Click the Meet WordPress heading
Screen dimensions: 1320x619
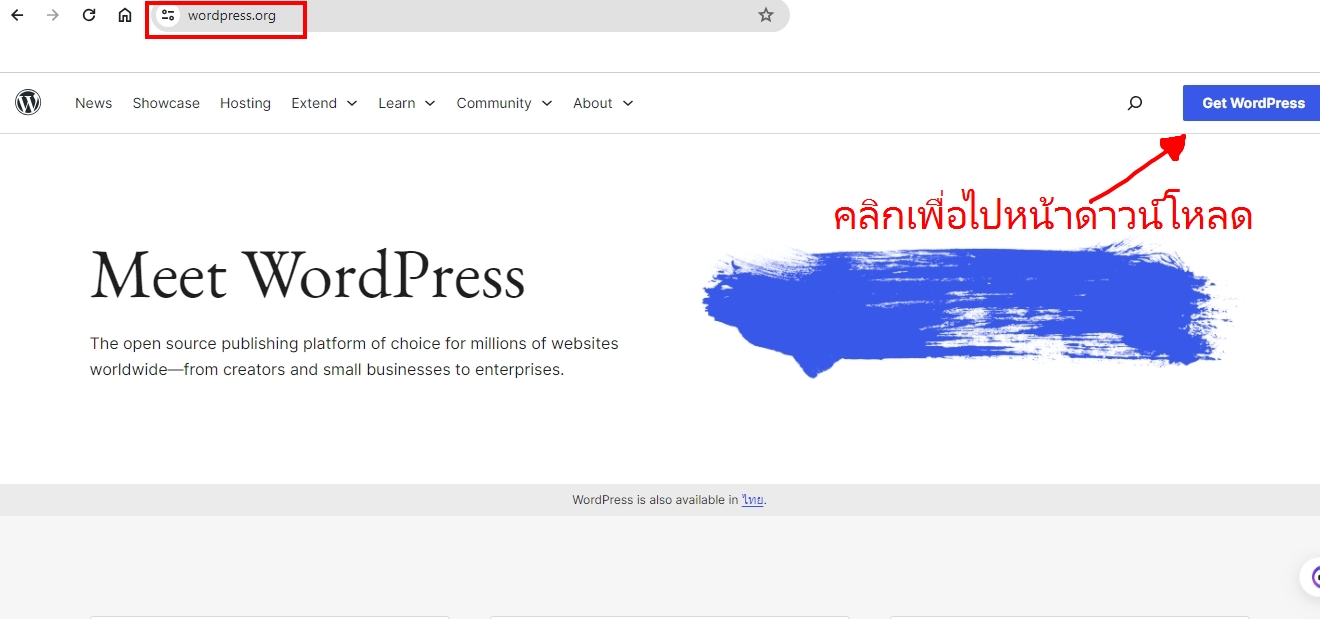tap(308, 275)
